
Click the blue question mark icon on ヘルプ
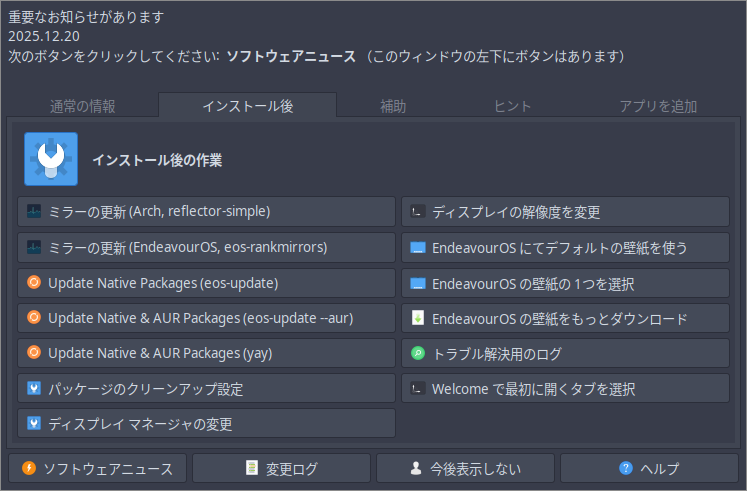tap(626, 468)
